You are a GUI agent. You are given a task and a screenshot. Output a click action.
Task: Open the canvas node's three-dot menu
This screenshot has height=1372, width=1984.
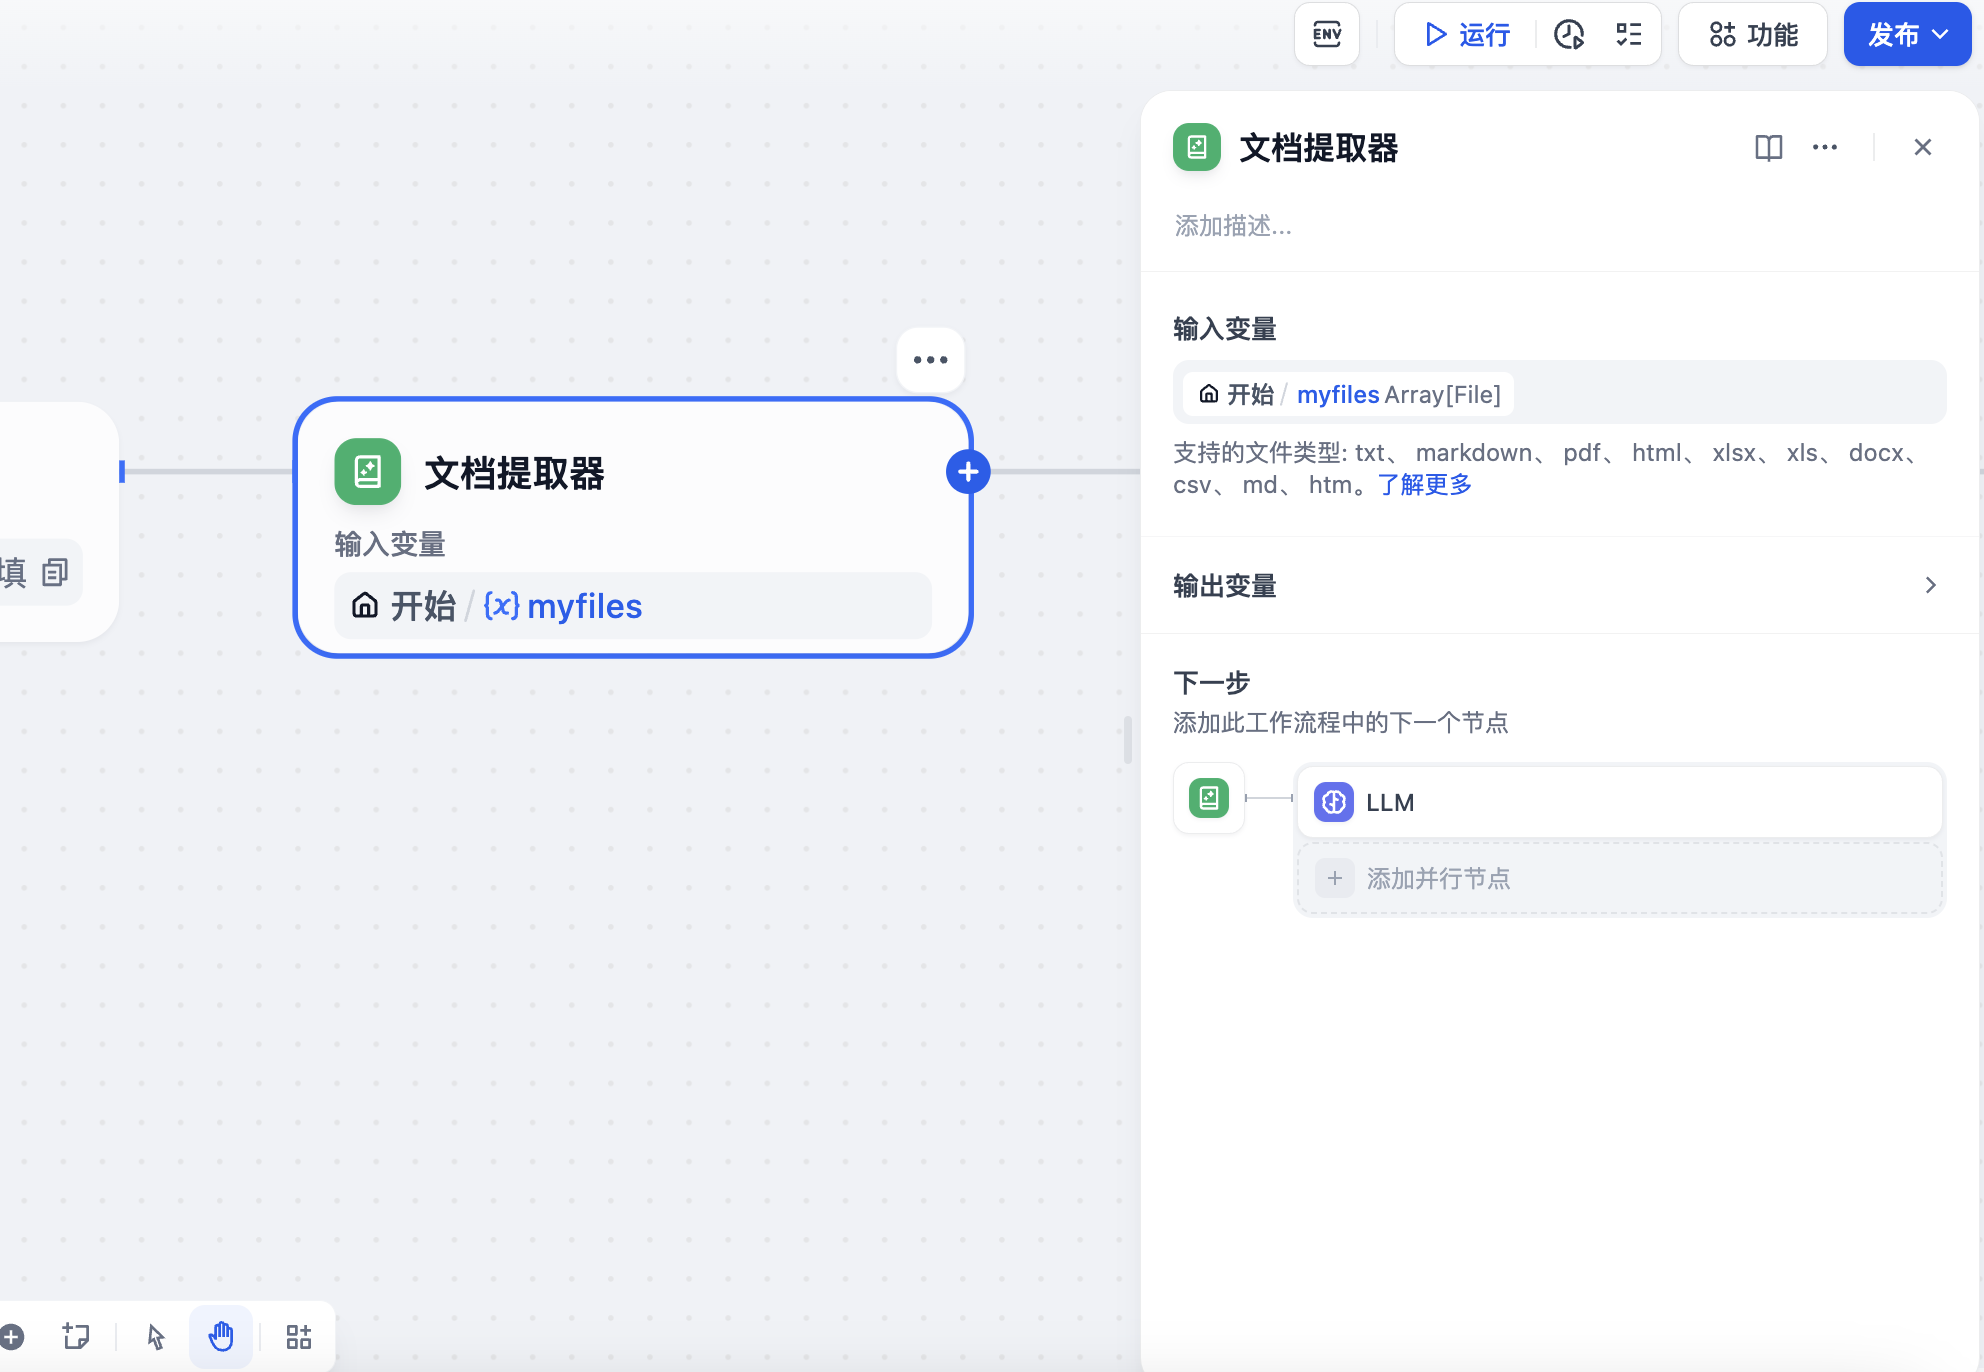(930, 359)
